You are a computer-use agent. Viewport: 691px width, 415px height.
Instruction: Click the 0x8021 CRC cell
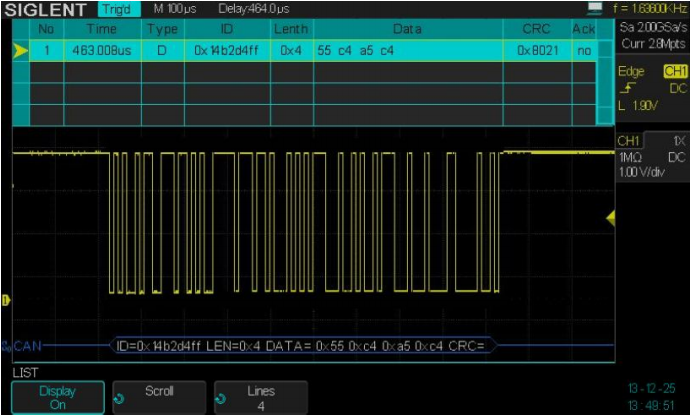point(537,51)
